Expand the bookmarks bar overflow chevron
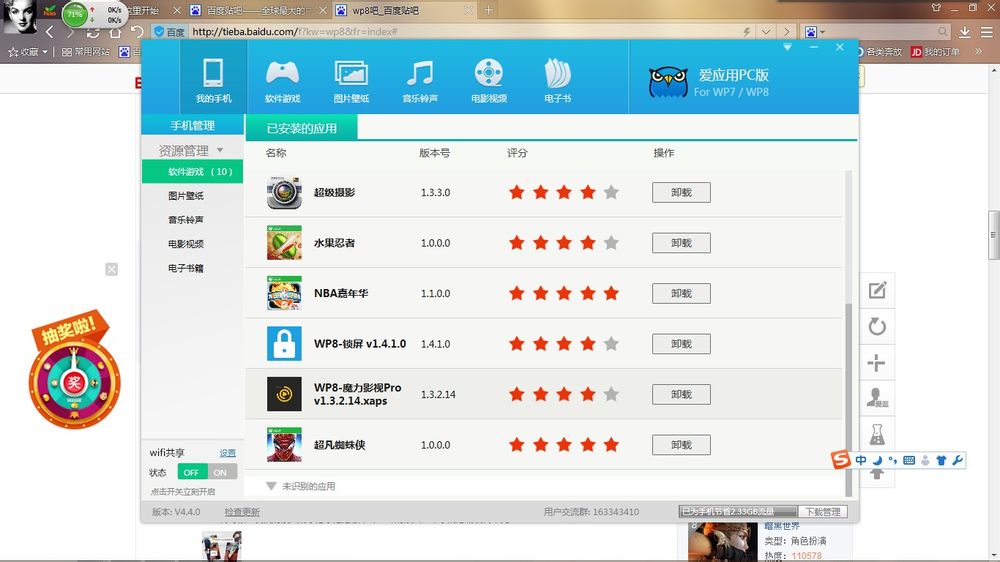Image resolution: width=1000 pixels, height=562 pixels. (x=978, y=52)
